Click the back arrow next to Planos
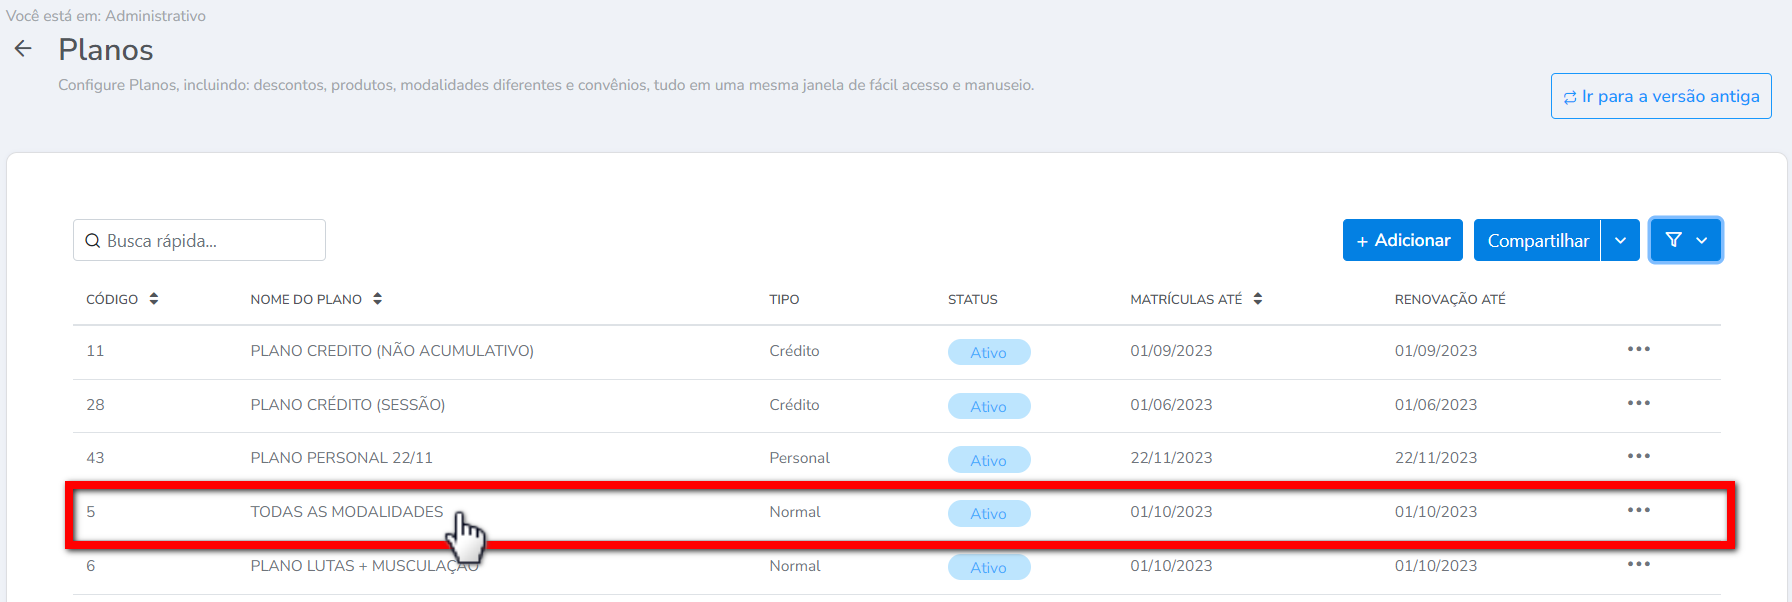The height and width of the screenshot is (602, 1792). (23, 49)
